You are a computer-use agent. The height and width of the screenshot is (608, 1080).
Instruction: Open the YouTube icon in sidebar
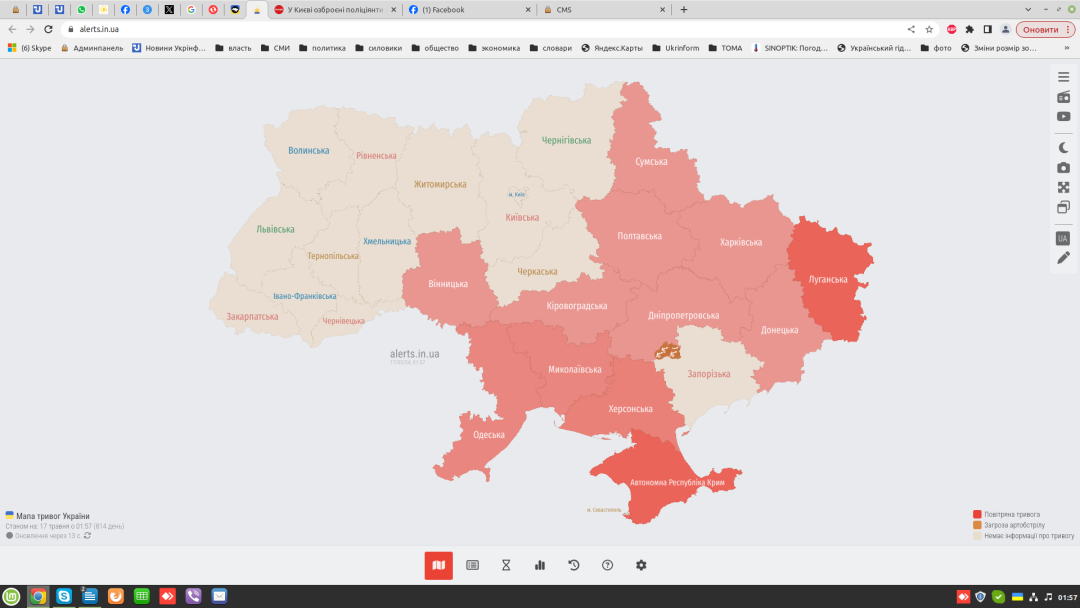point(1063,116)
